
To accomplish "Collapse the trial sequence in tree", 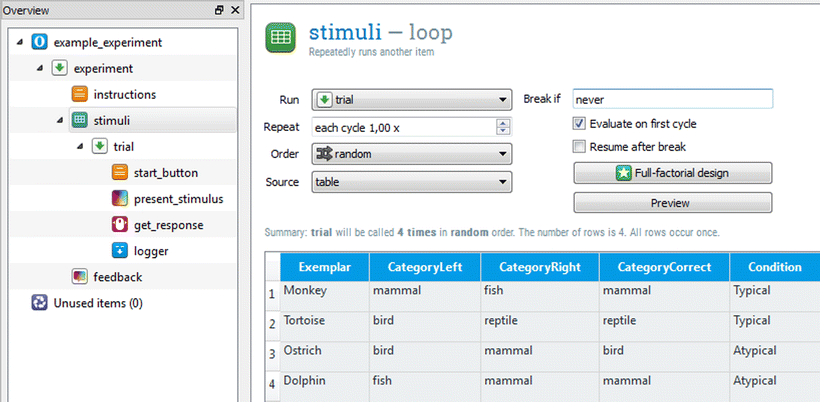I will point(79,147).
